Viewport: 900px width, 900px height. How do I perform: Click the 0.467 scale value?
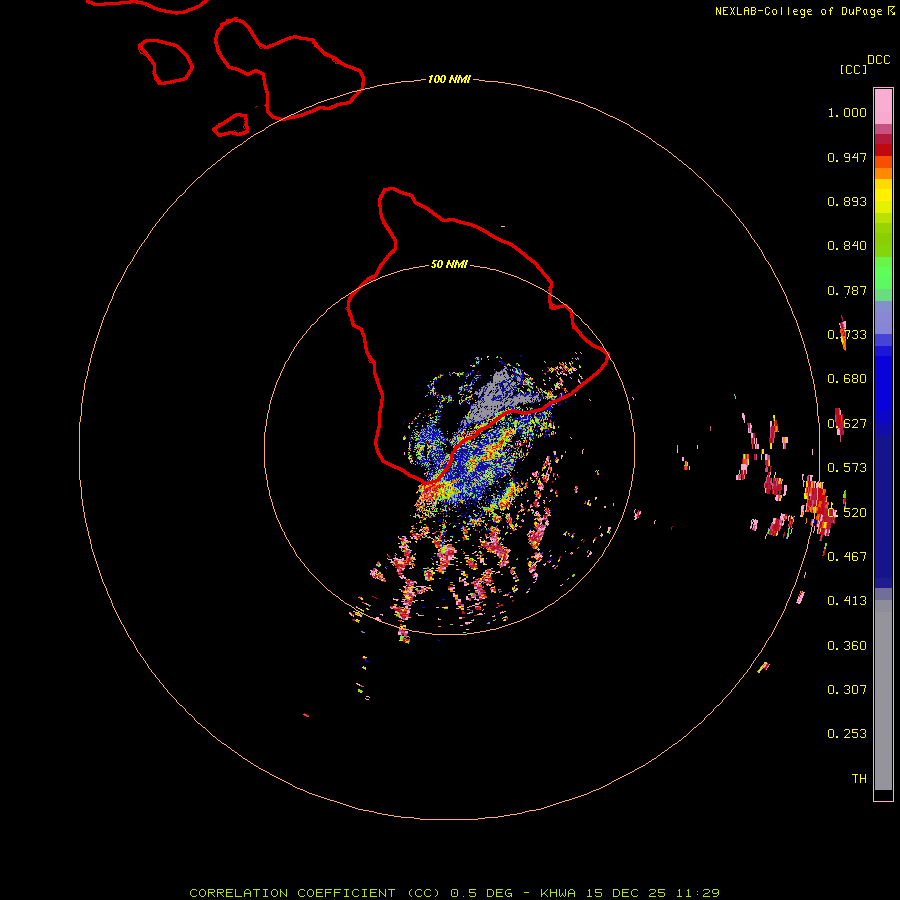click(x=847, y=557)
